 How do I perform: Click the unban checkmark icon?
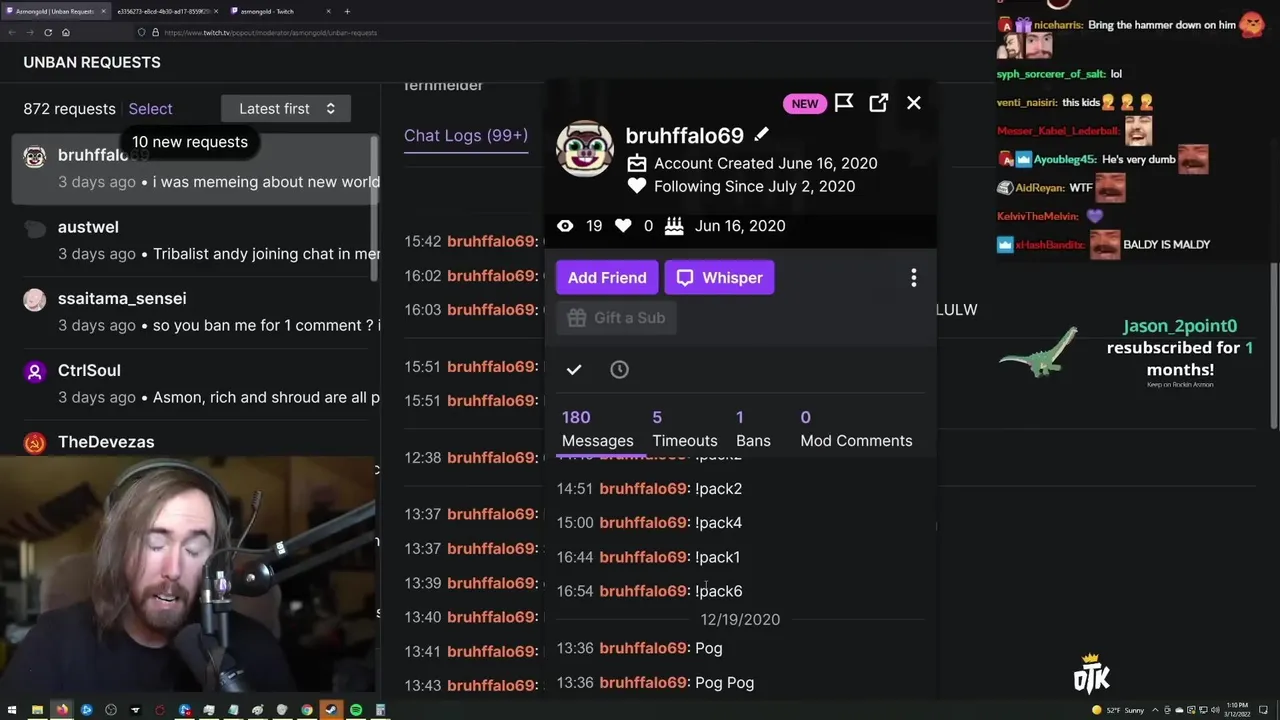(x=574, y=370)
